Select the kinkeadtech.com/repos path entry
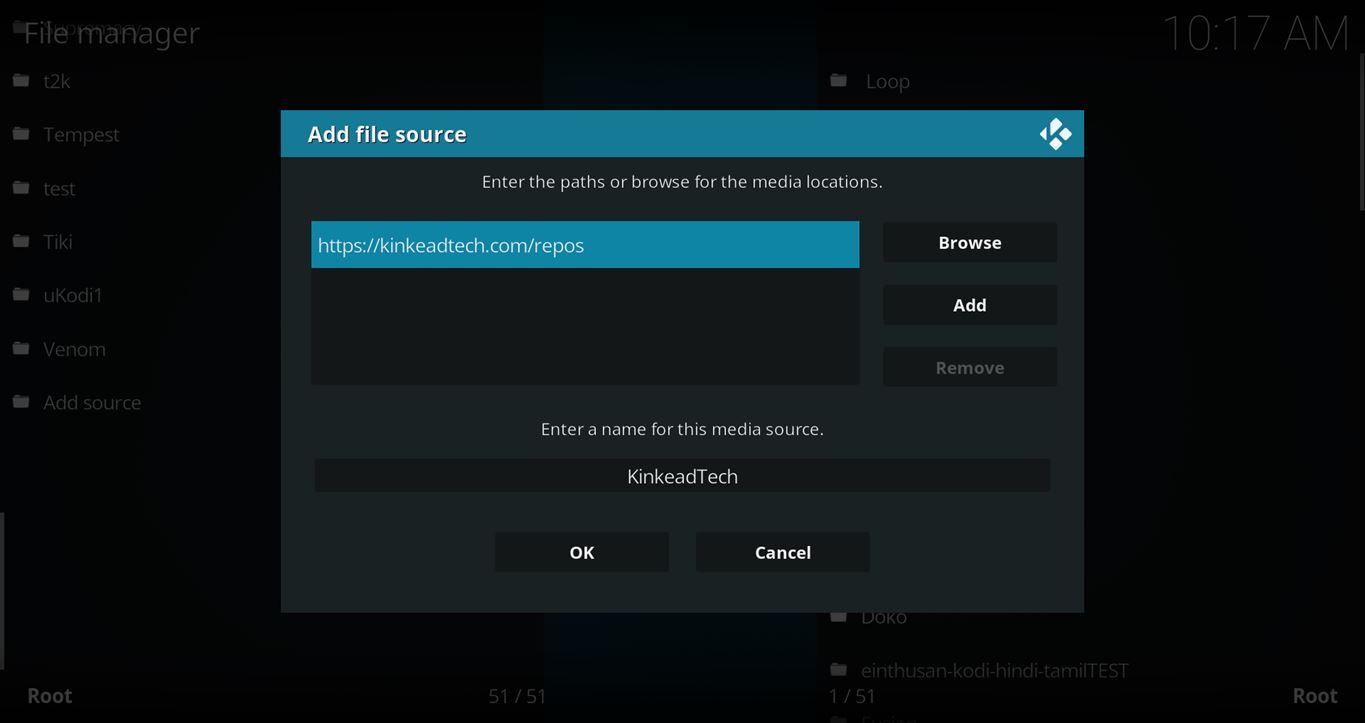Screen dimensions: 1365x723 click(x=584, y=245)
